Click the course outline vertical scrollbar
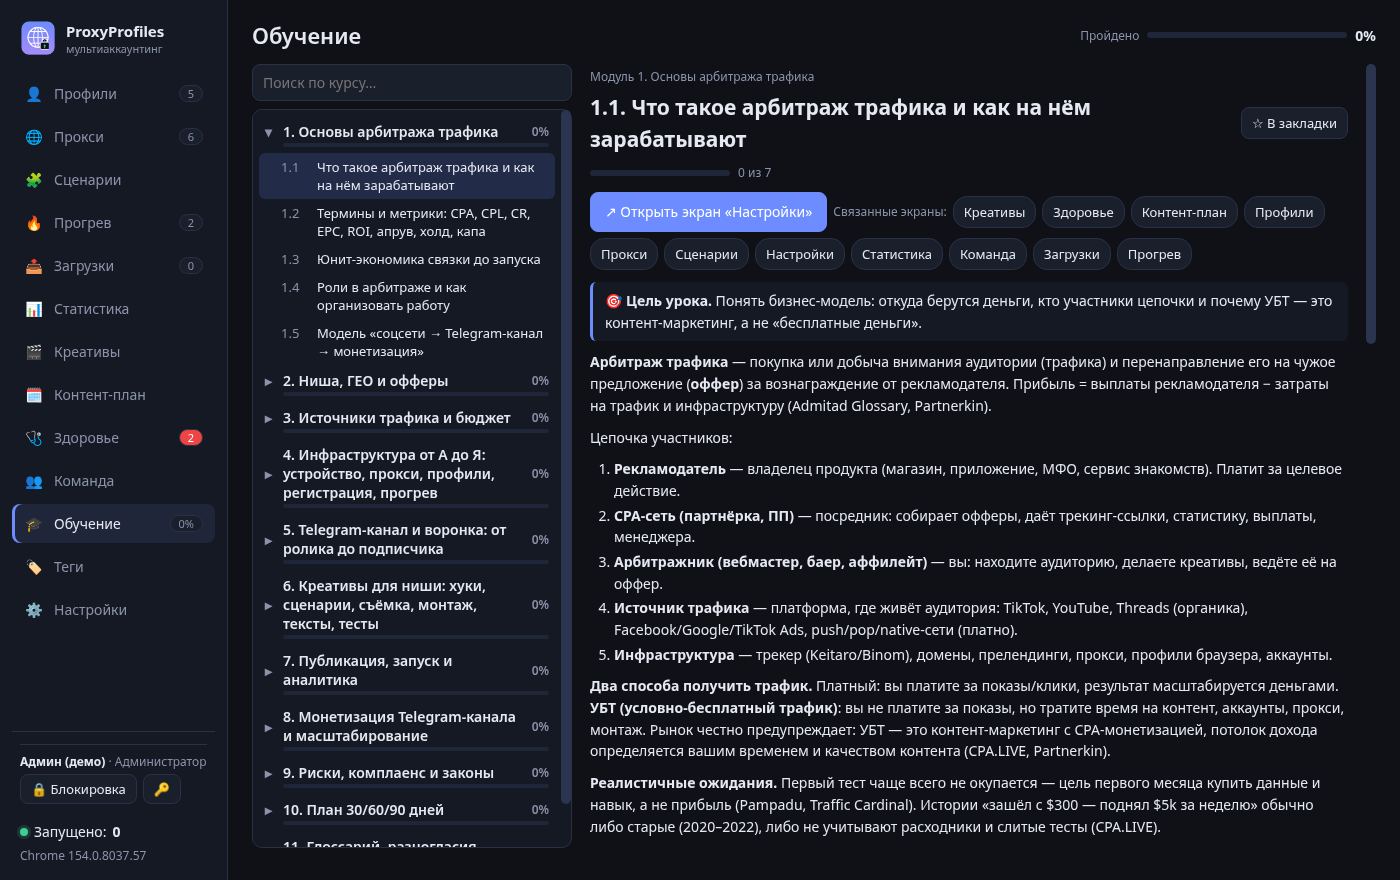 (567, 455)
